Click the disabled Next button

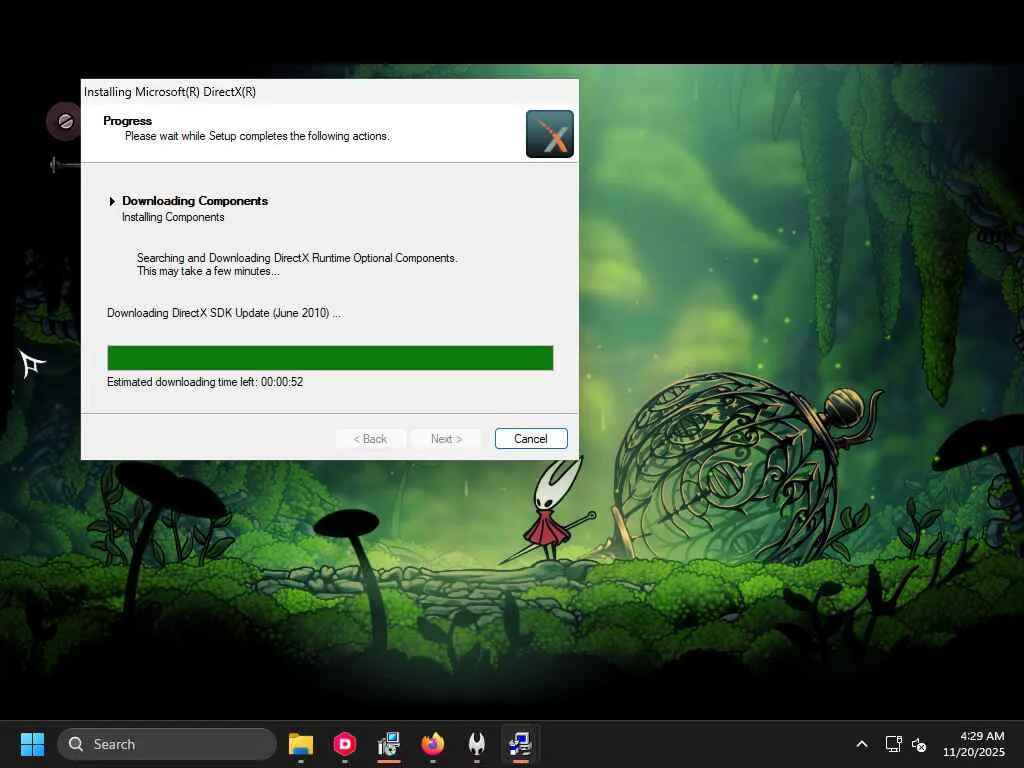tap(446, 439)
